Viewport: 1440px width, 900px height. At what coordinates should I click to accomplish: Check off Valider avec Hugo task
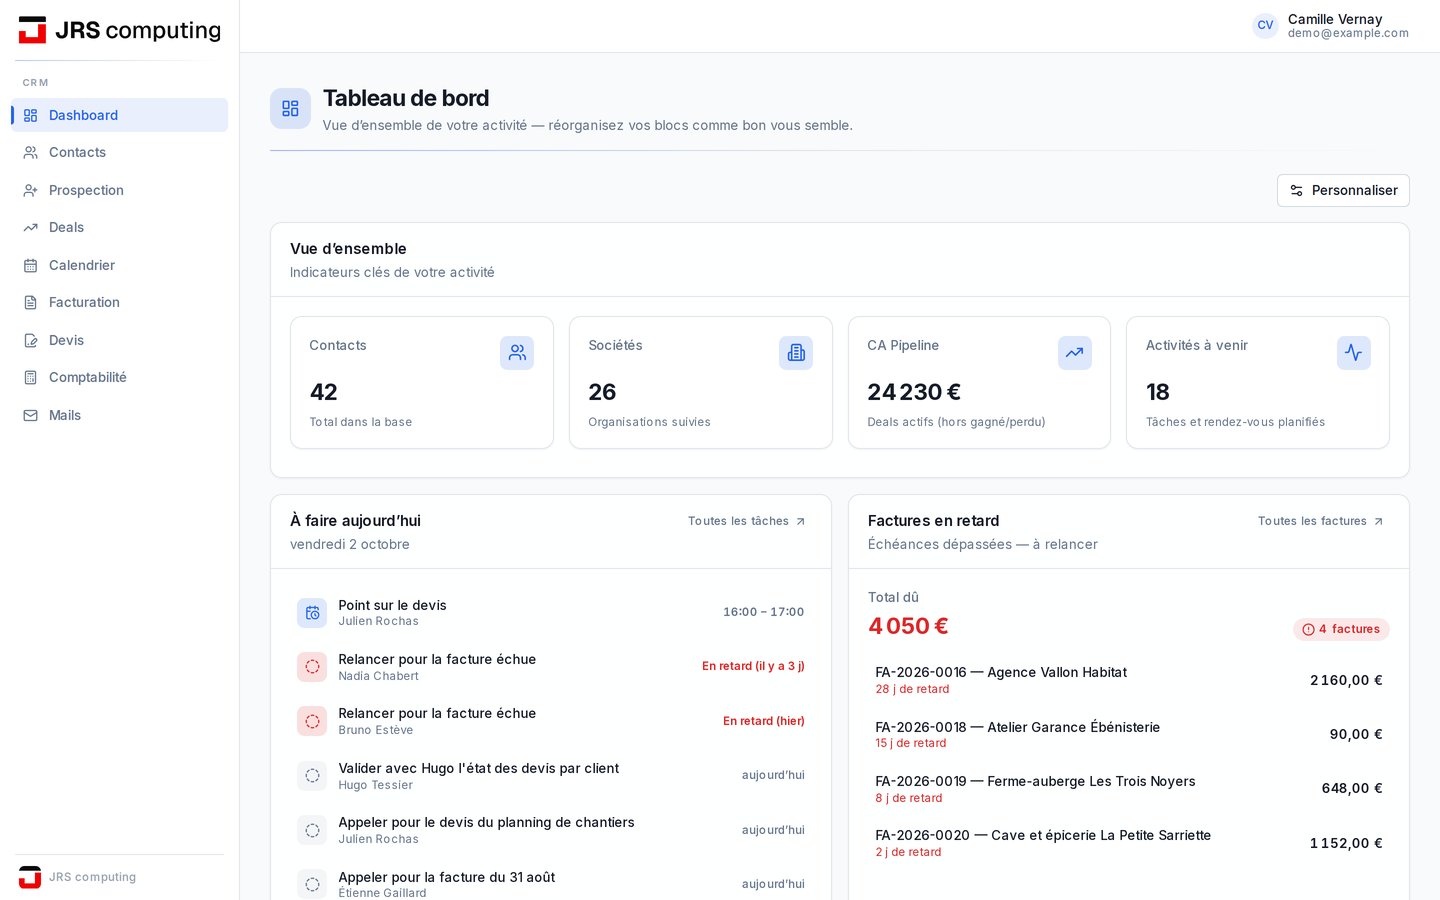click(x=312, y=776)
